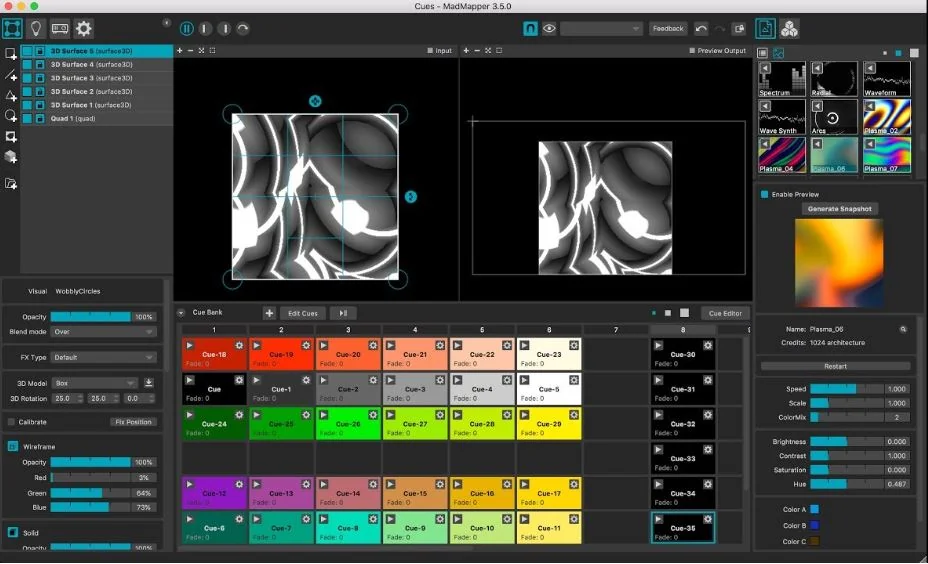Viewport: 928px width, 564px height.
Task: Fit the Input view with cross-arrows icon
Action: (202, 51)
